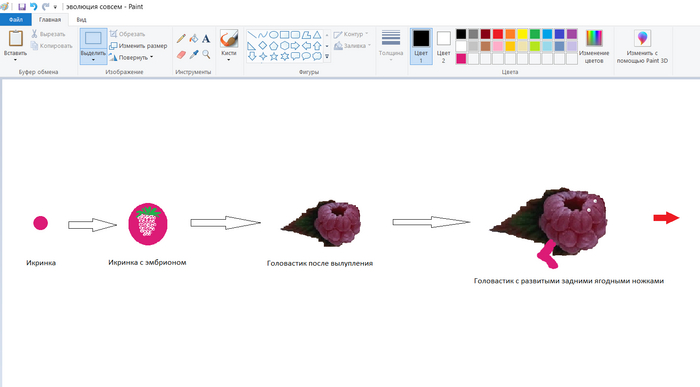This screenshot has height=387, width=700.
Task: Select the Color picker eyedropper tool
Action: pyautogui.click(x=193, y=54)
